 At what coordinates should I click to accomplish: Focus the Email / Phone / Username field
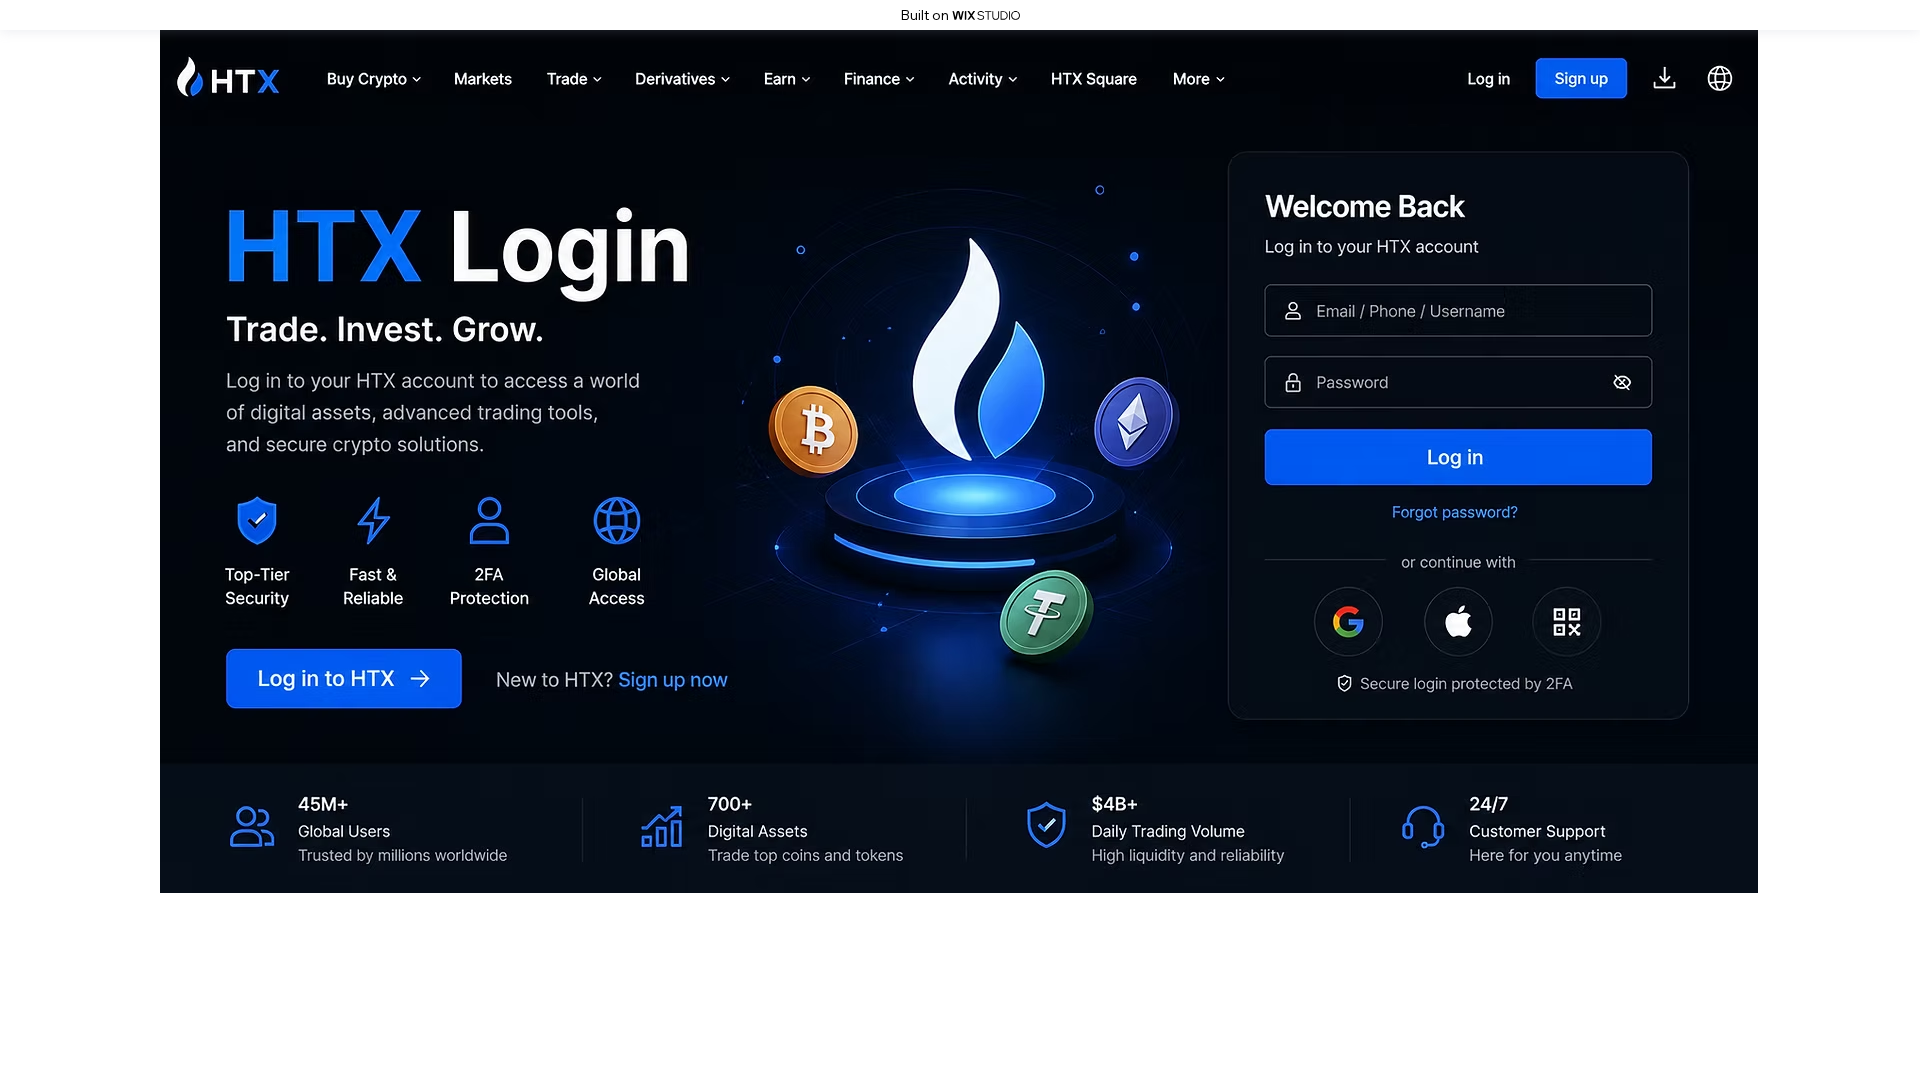1457,310
